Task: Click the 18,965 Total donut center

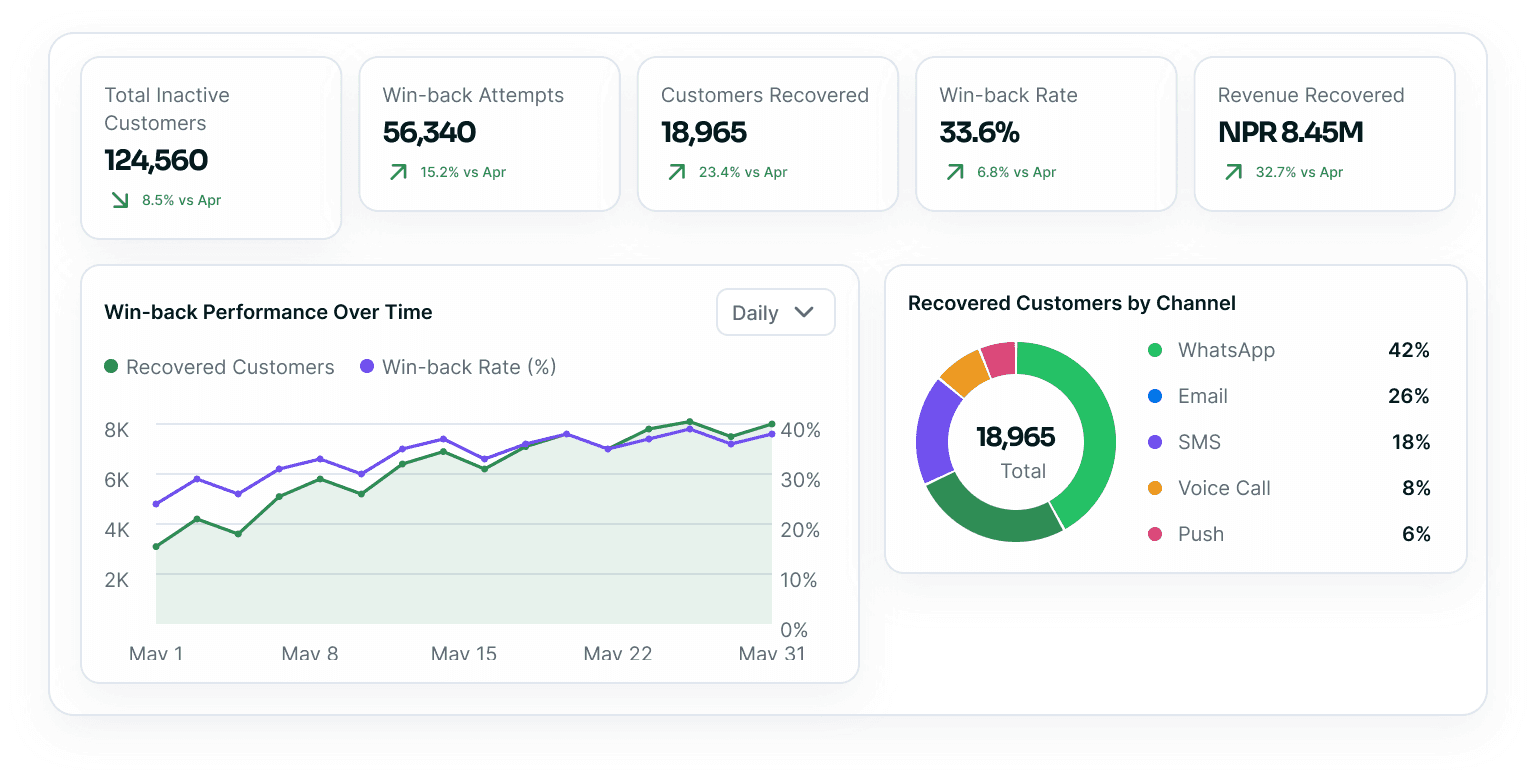Action: click(x=1016, y=451)
